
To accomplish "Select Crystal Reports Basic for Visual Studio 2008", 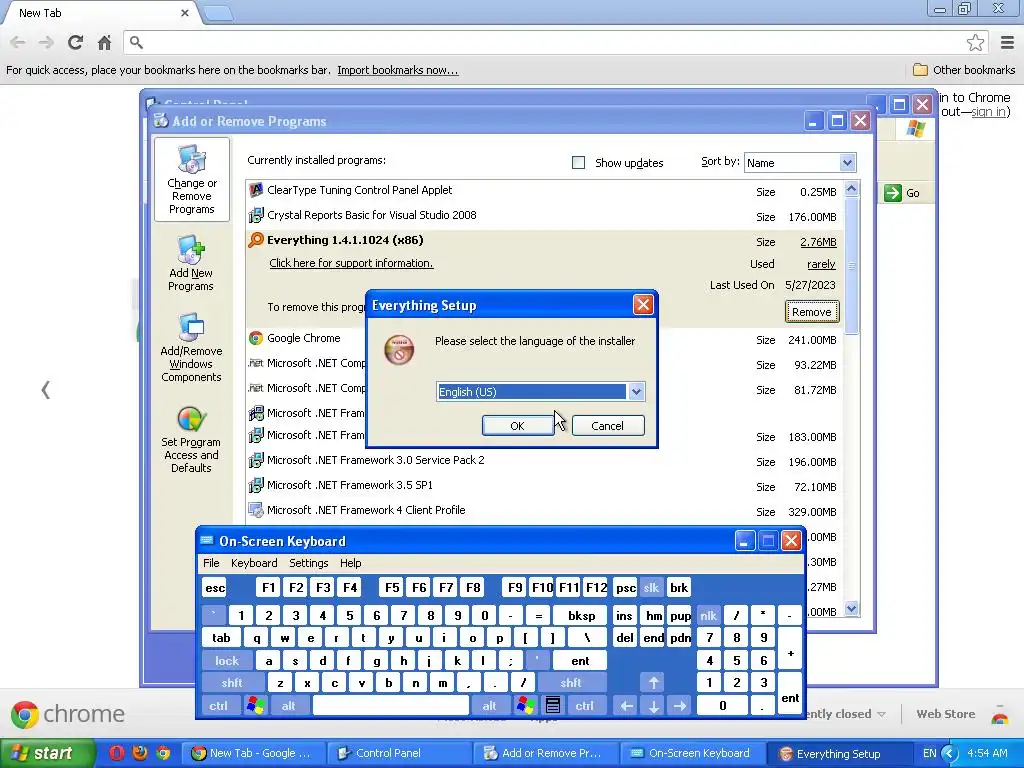I will click(x=545, y=216).
